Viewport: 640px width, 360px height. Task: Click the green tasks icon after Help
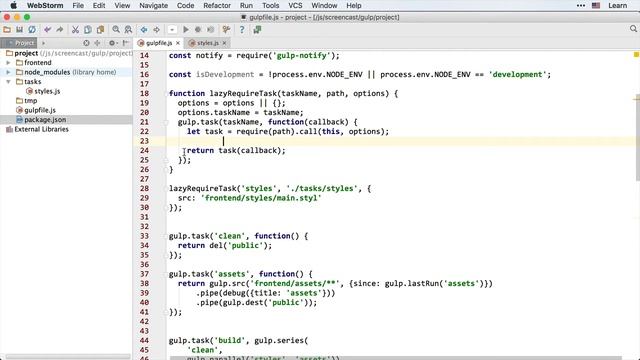pyautogui.click(x=257, y=29)
